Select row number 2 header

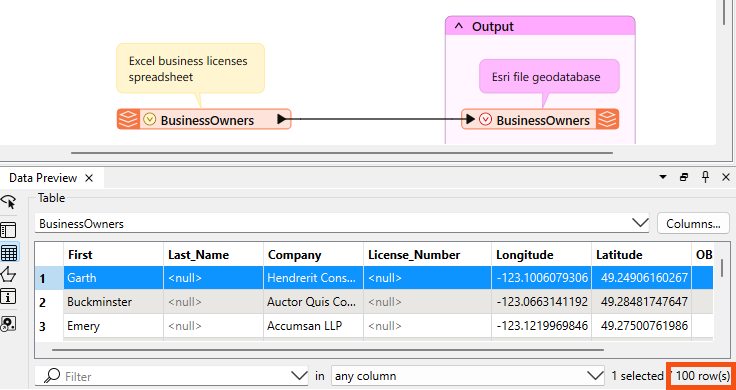pyautogui.click(x=49, y=302)
